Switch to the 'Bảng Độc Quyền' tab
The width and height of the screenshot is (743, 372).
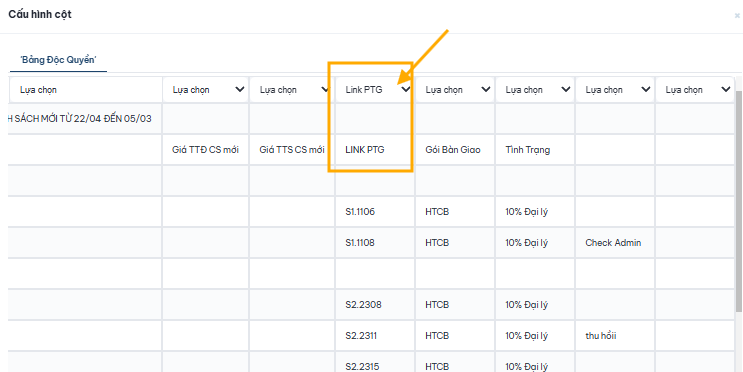[58, 60]
